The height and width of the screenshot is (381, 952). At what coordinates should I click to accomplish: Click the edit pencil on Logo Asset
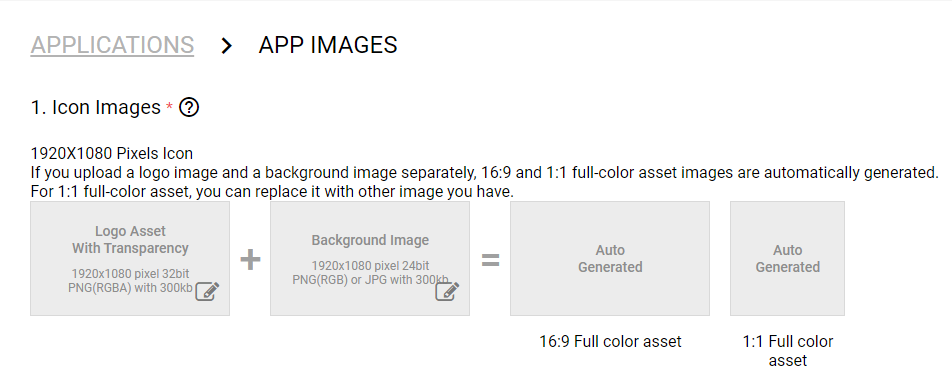pyautogui.click(x=208, y=291)
